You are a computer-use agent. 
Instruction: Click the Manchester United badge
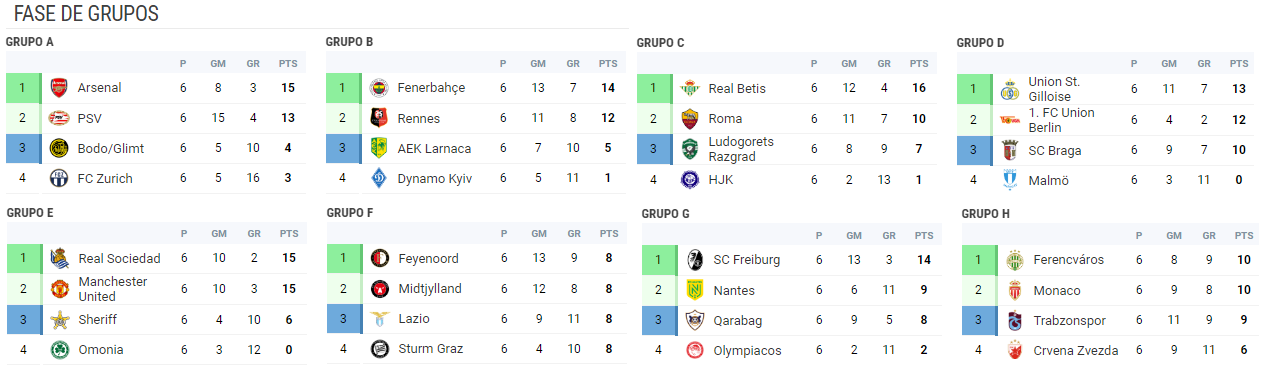click(x=58, y=290)
